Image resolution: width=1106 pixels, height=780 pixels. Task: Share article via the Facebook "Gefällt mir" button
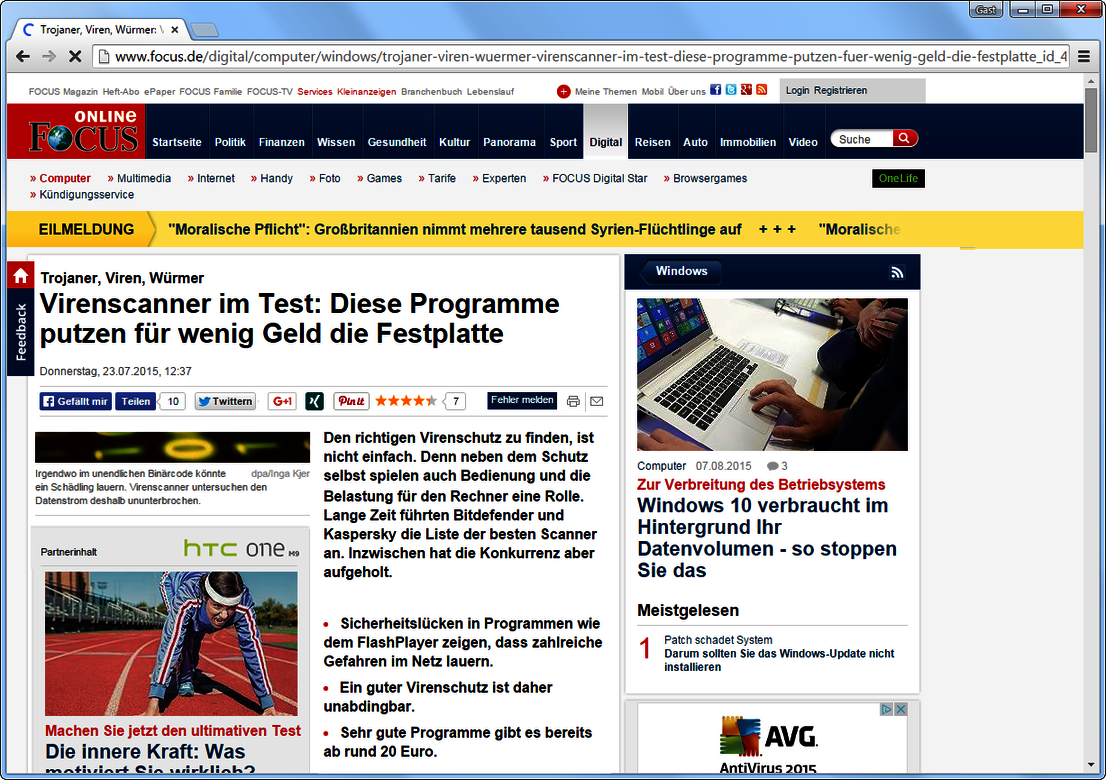[74, 401]
